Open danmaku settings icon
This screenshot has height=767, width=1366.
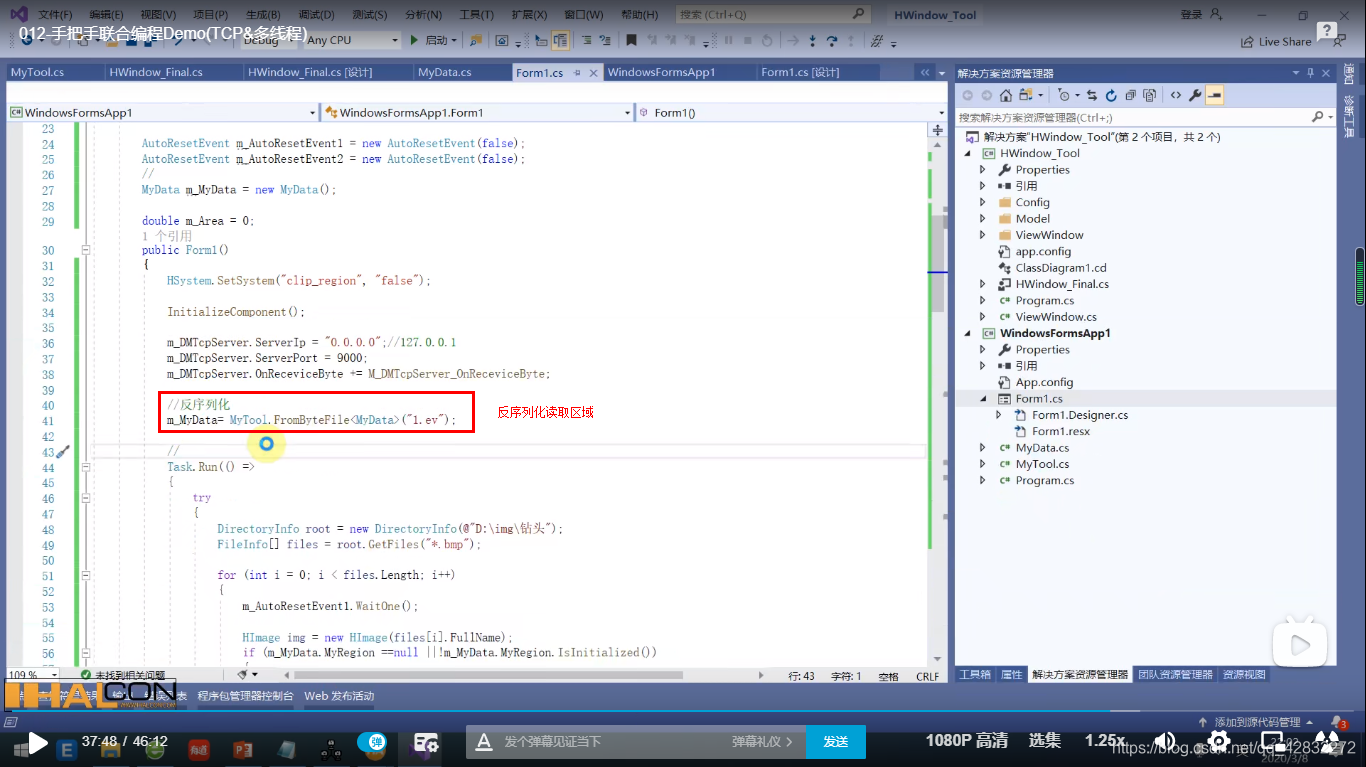(x=427, y=742)
